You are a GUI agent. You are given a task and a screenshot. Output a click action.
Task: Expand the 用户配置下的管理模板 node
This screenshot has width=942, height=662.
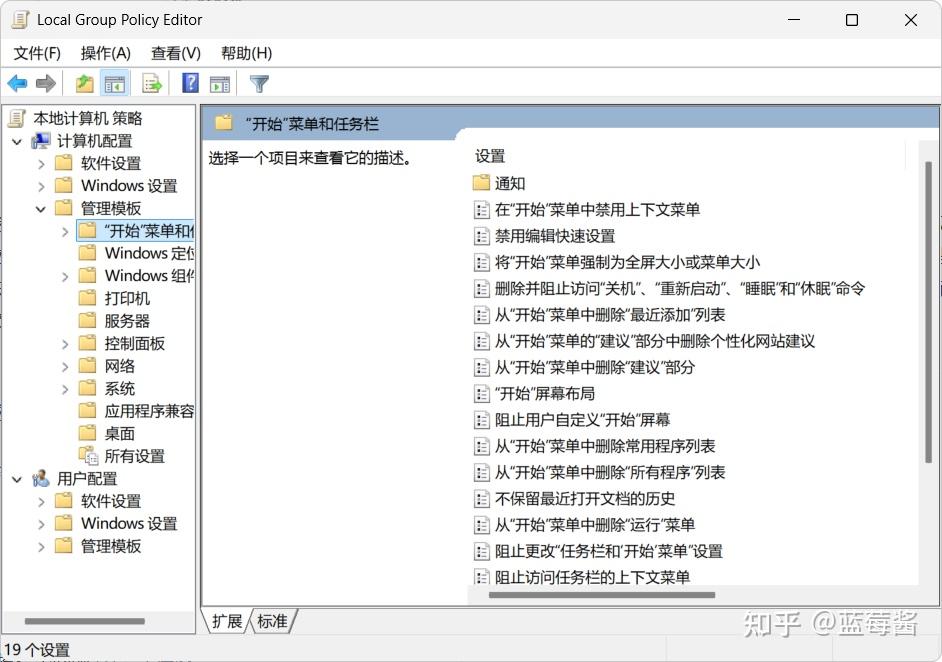40,546
